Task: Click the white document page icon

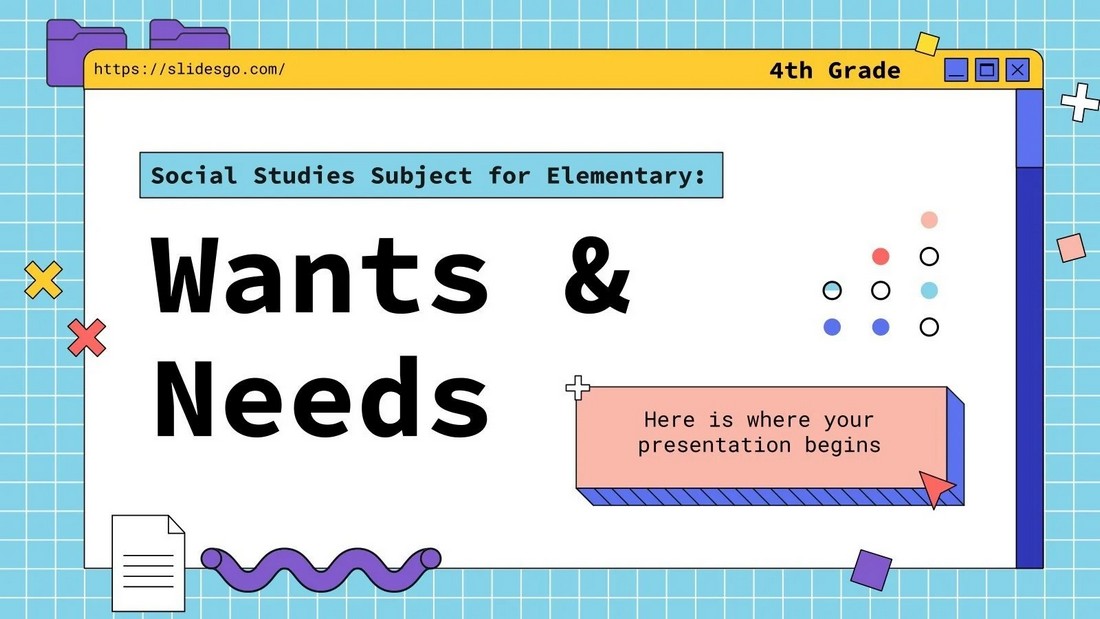Action: (x=148, y=563)
